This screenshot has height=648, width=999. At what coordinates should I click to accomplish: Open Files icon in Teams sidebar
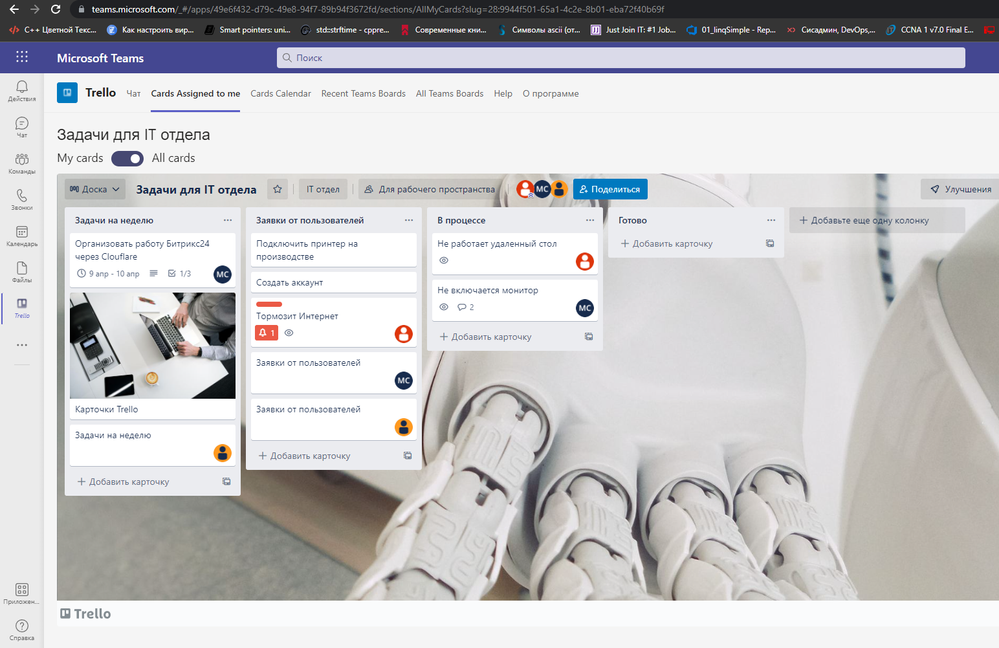pyautogui.click(x=21, y=272)
